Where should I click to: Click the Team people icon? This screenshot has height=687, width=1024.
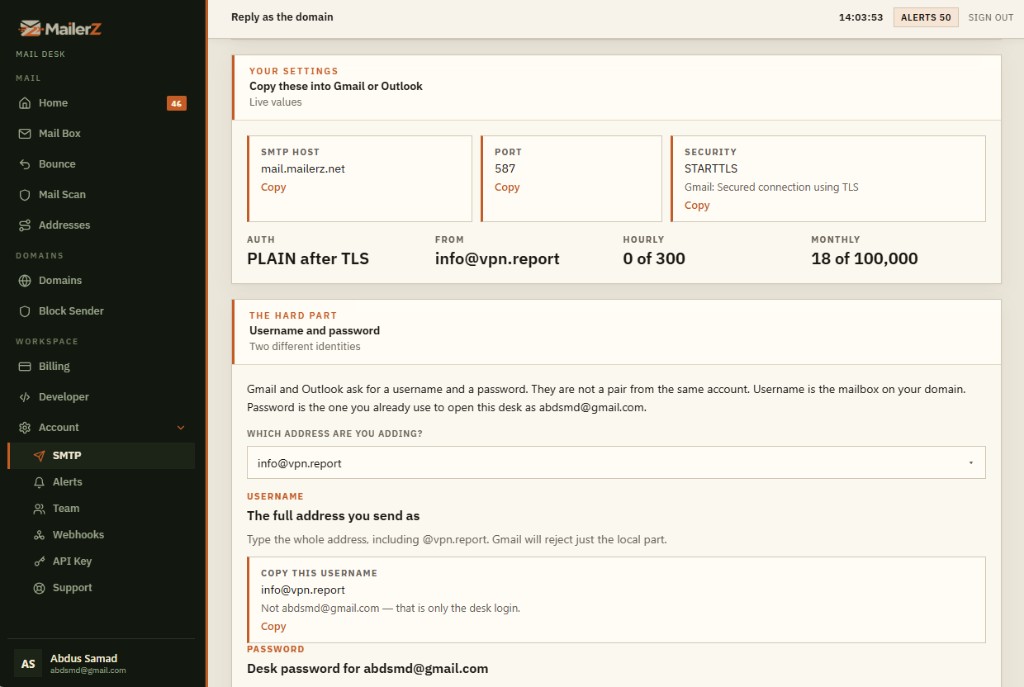pyautogui.click(x=39, y=509)
